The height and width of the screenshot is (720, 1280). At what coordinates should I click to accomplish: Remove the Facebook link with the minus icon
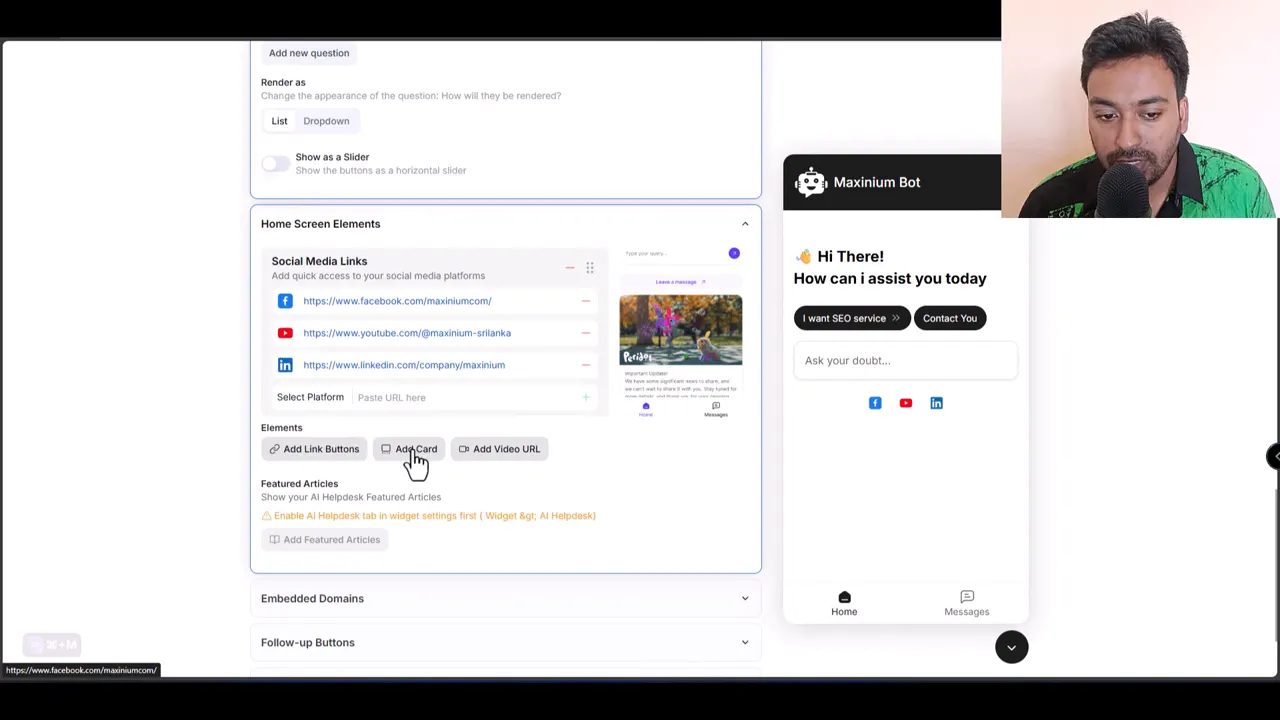[x=585, y=300]
